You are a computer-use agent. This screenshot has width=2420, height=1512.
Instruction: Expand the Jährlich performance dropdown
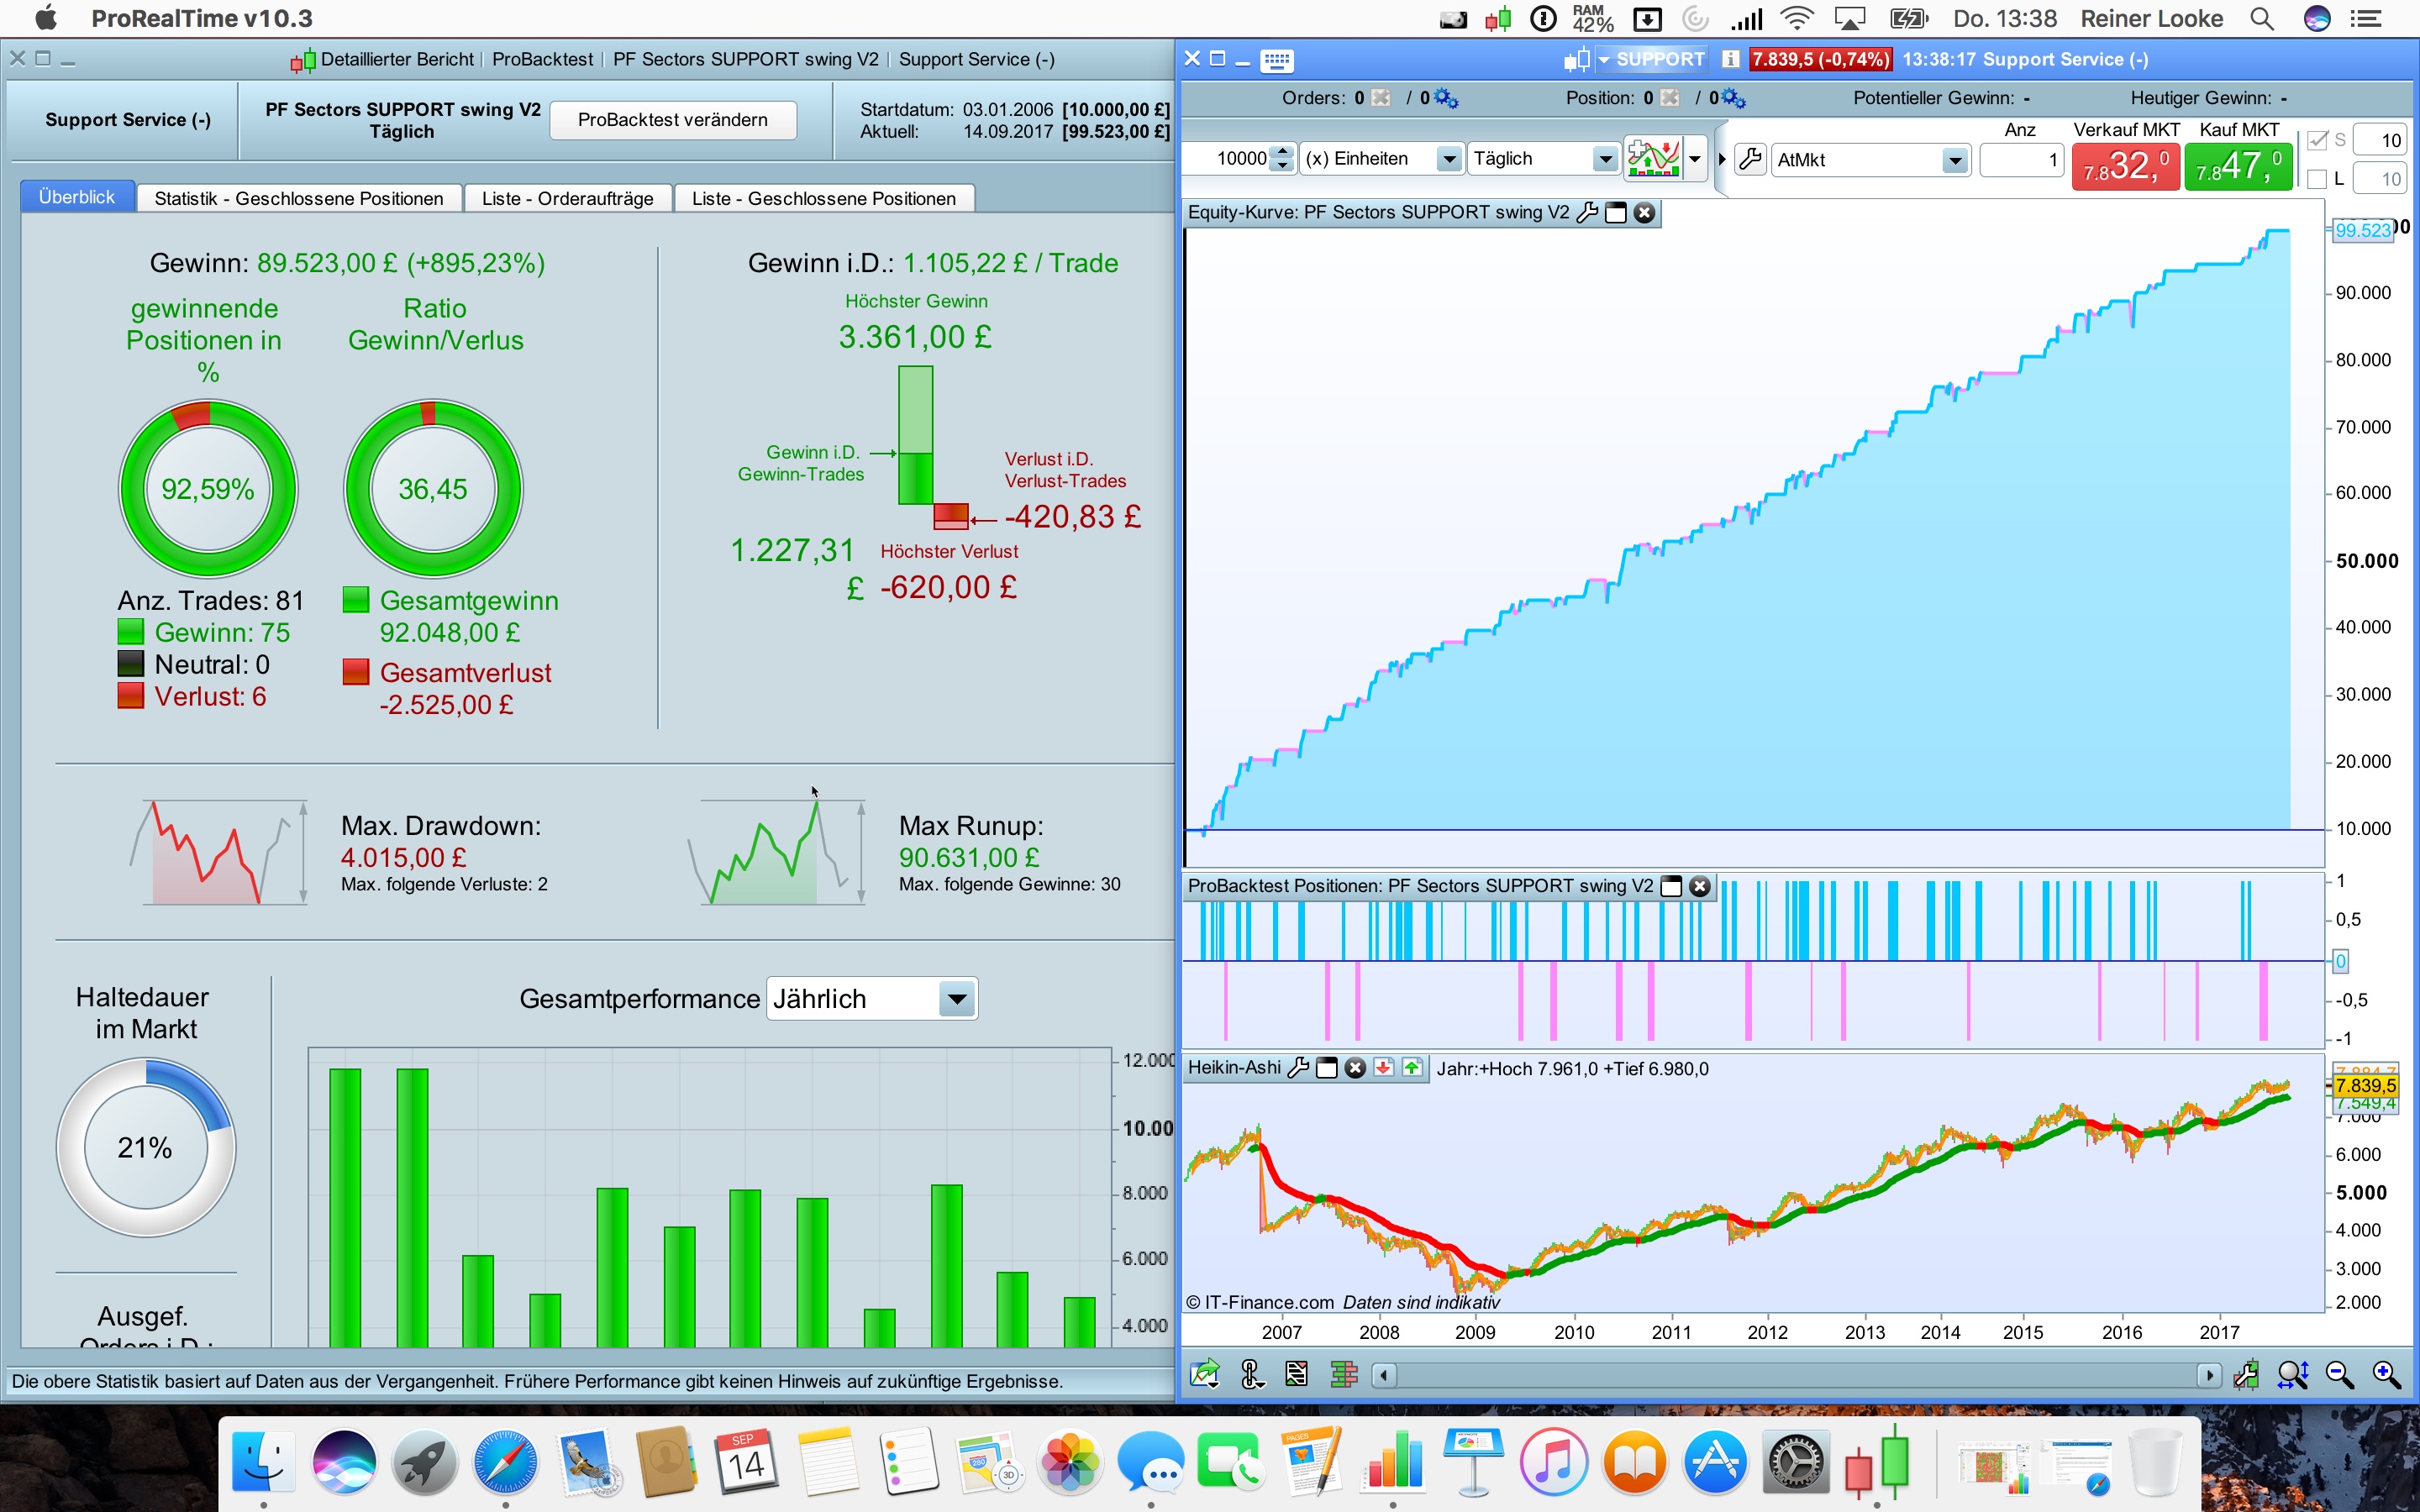coord(956,999)
